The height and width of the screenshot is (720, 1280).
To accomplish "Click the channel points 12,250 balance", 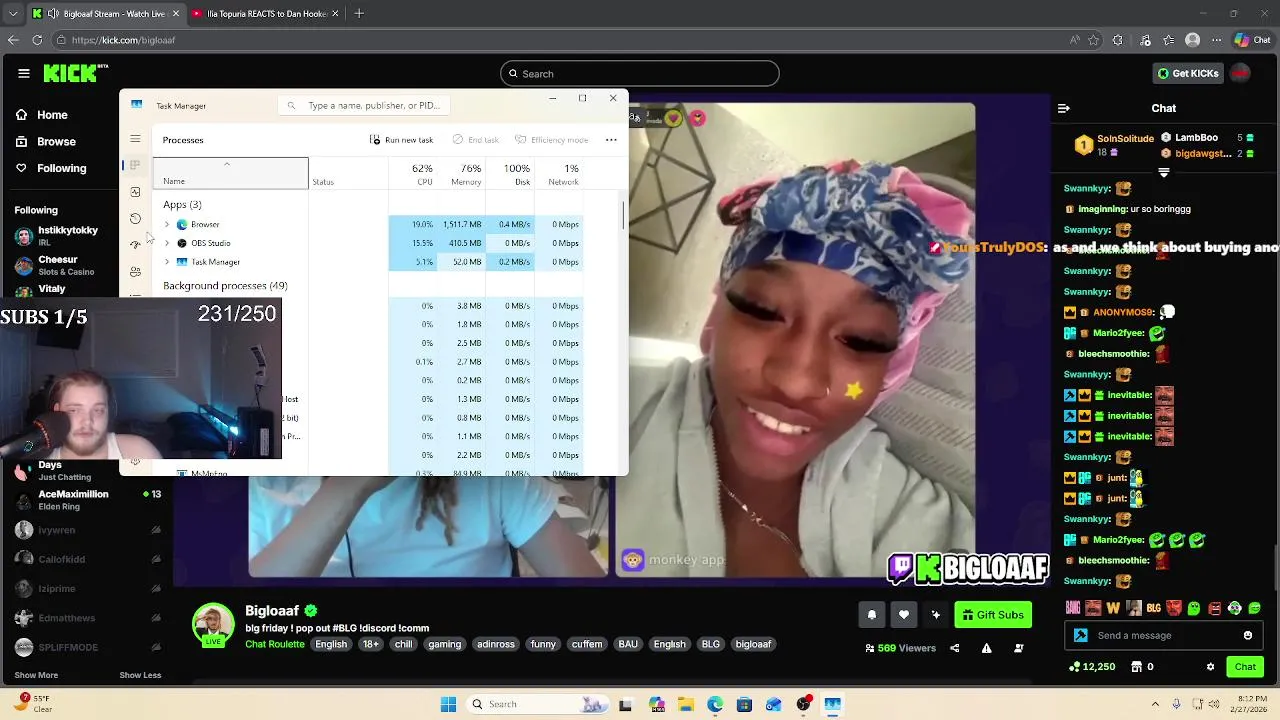I will [x=1092, y=667].
